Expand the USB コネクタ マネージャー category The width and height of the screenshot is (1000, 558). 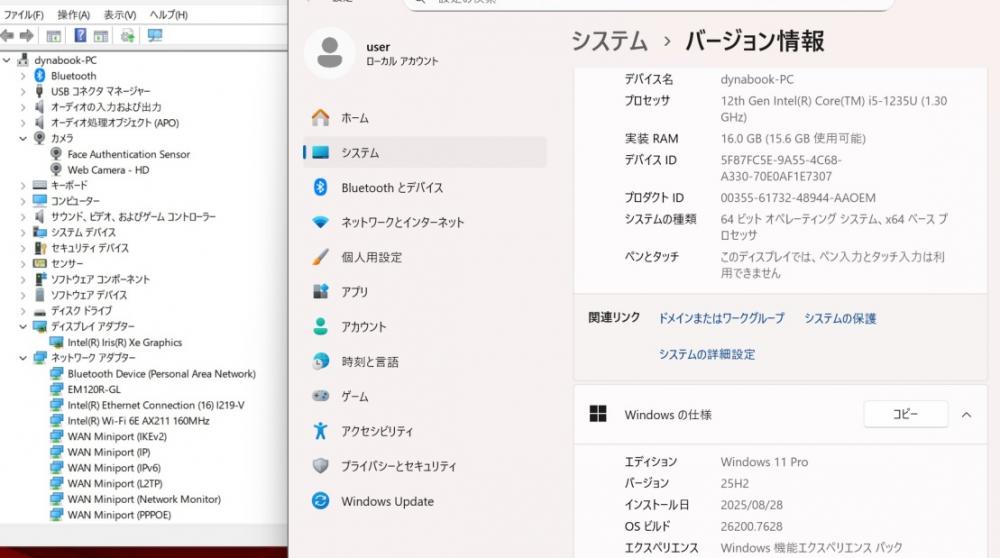(x=23, y=91)
